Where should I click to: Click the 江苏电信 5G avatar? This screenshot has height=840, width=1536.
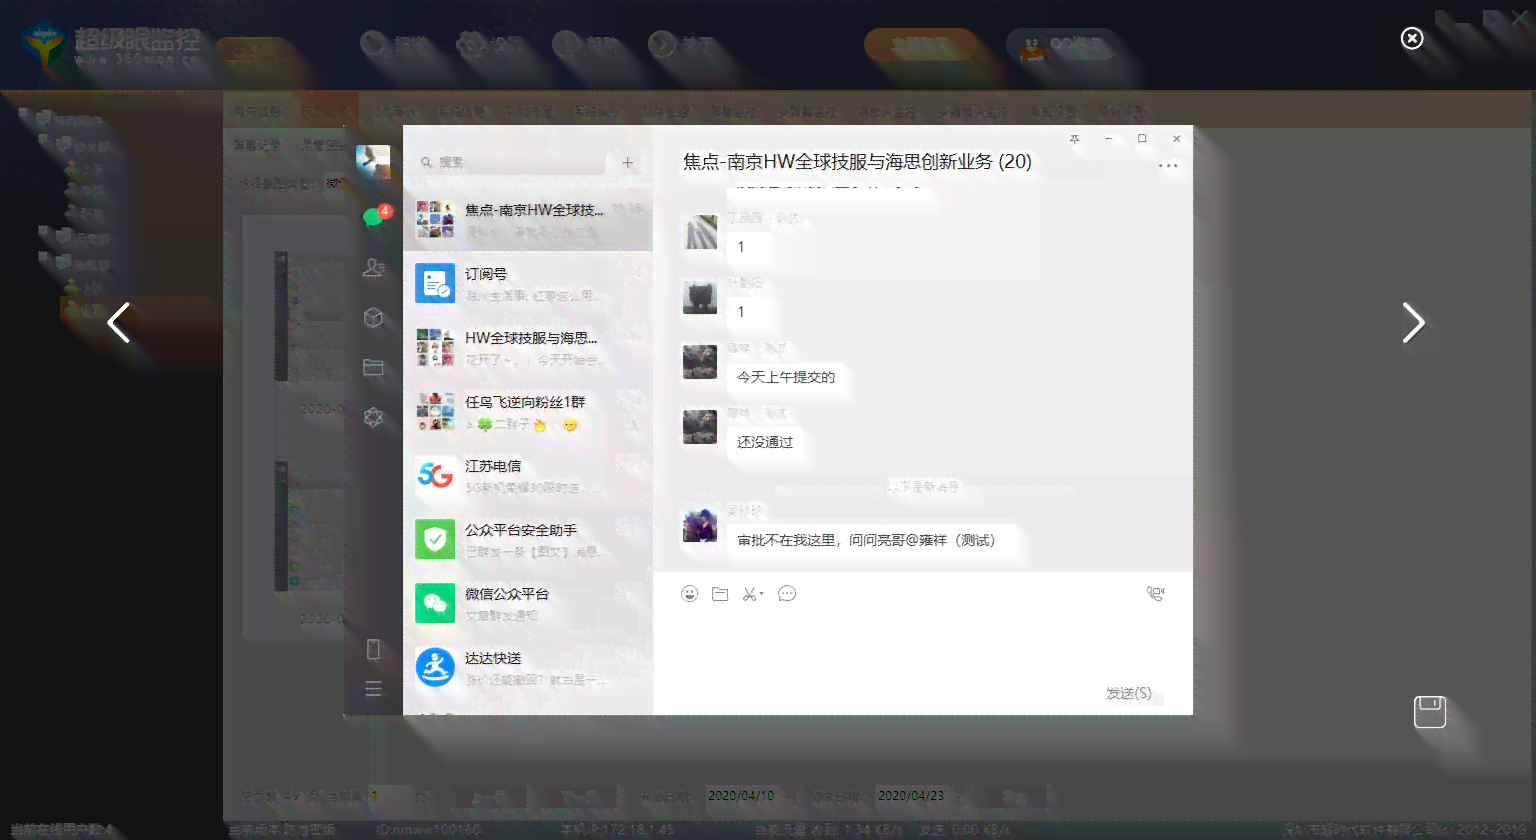[435, 475]
